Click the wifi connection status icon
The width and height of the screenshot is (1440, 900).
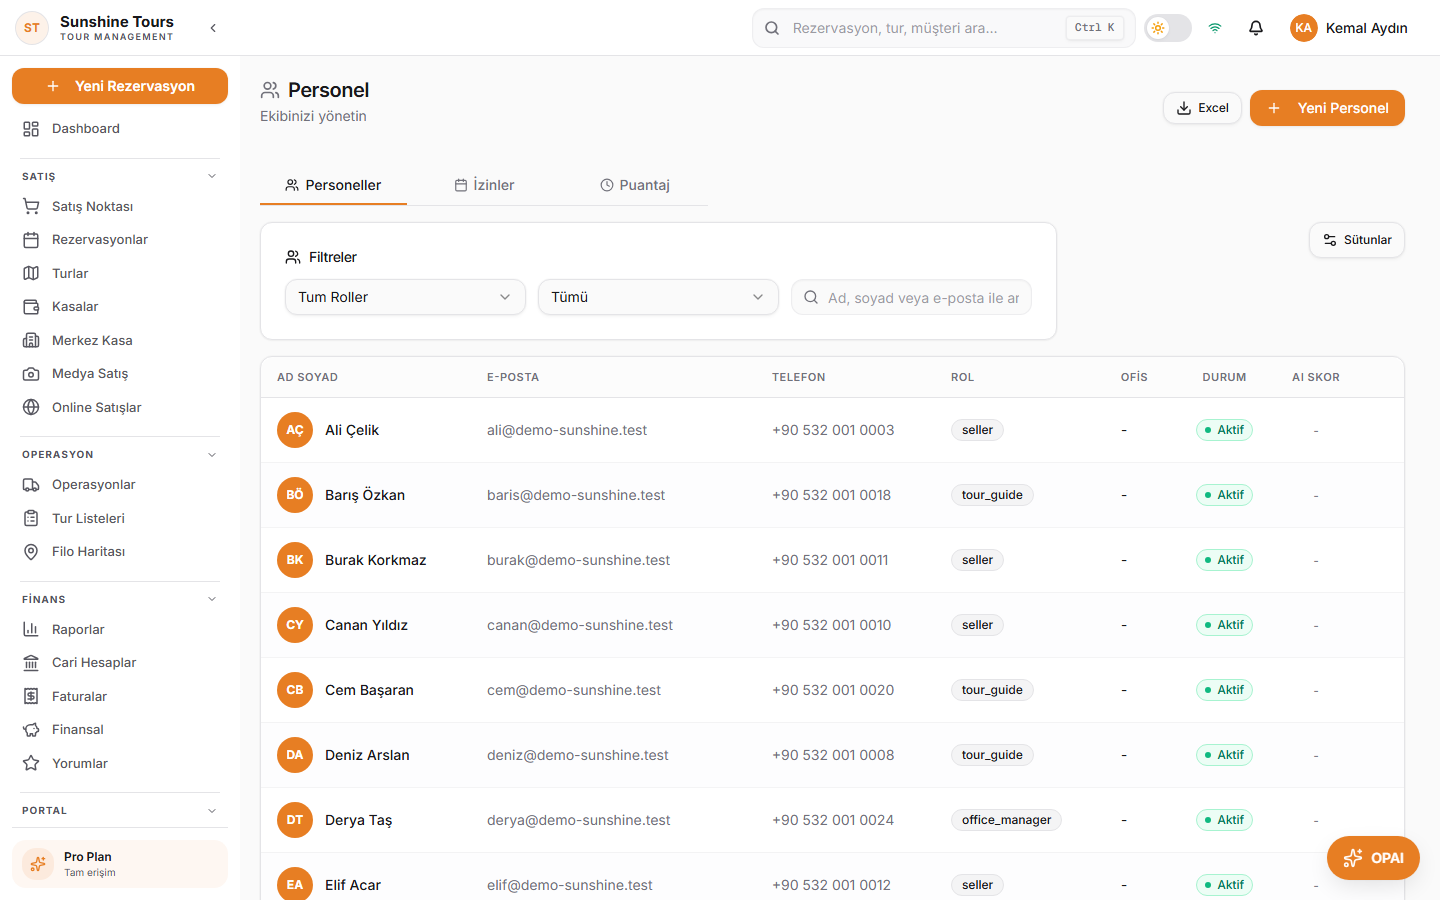(1215, 28)
